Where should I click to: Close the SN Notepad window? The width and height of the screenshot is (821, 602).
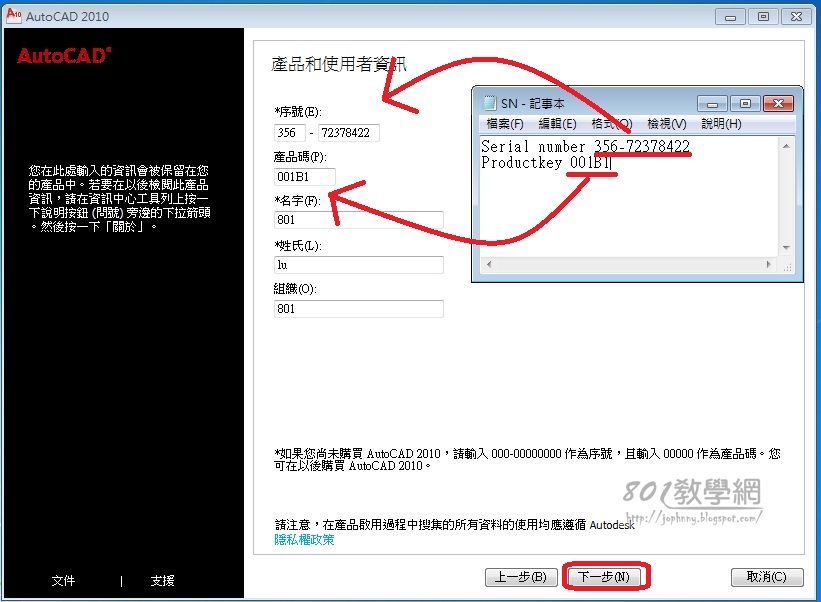point(778,104)
